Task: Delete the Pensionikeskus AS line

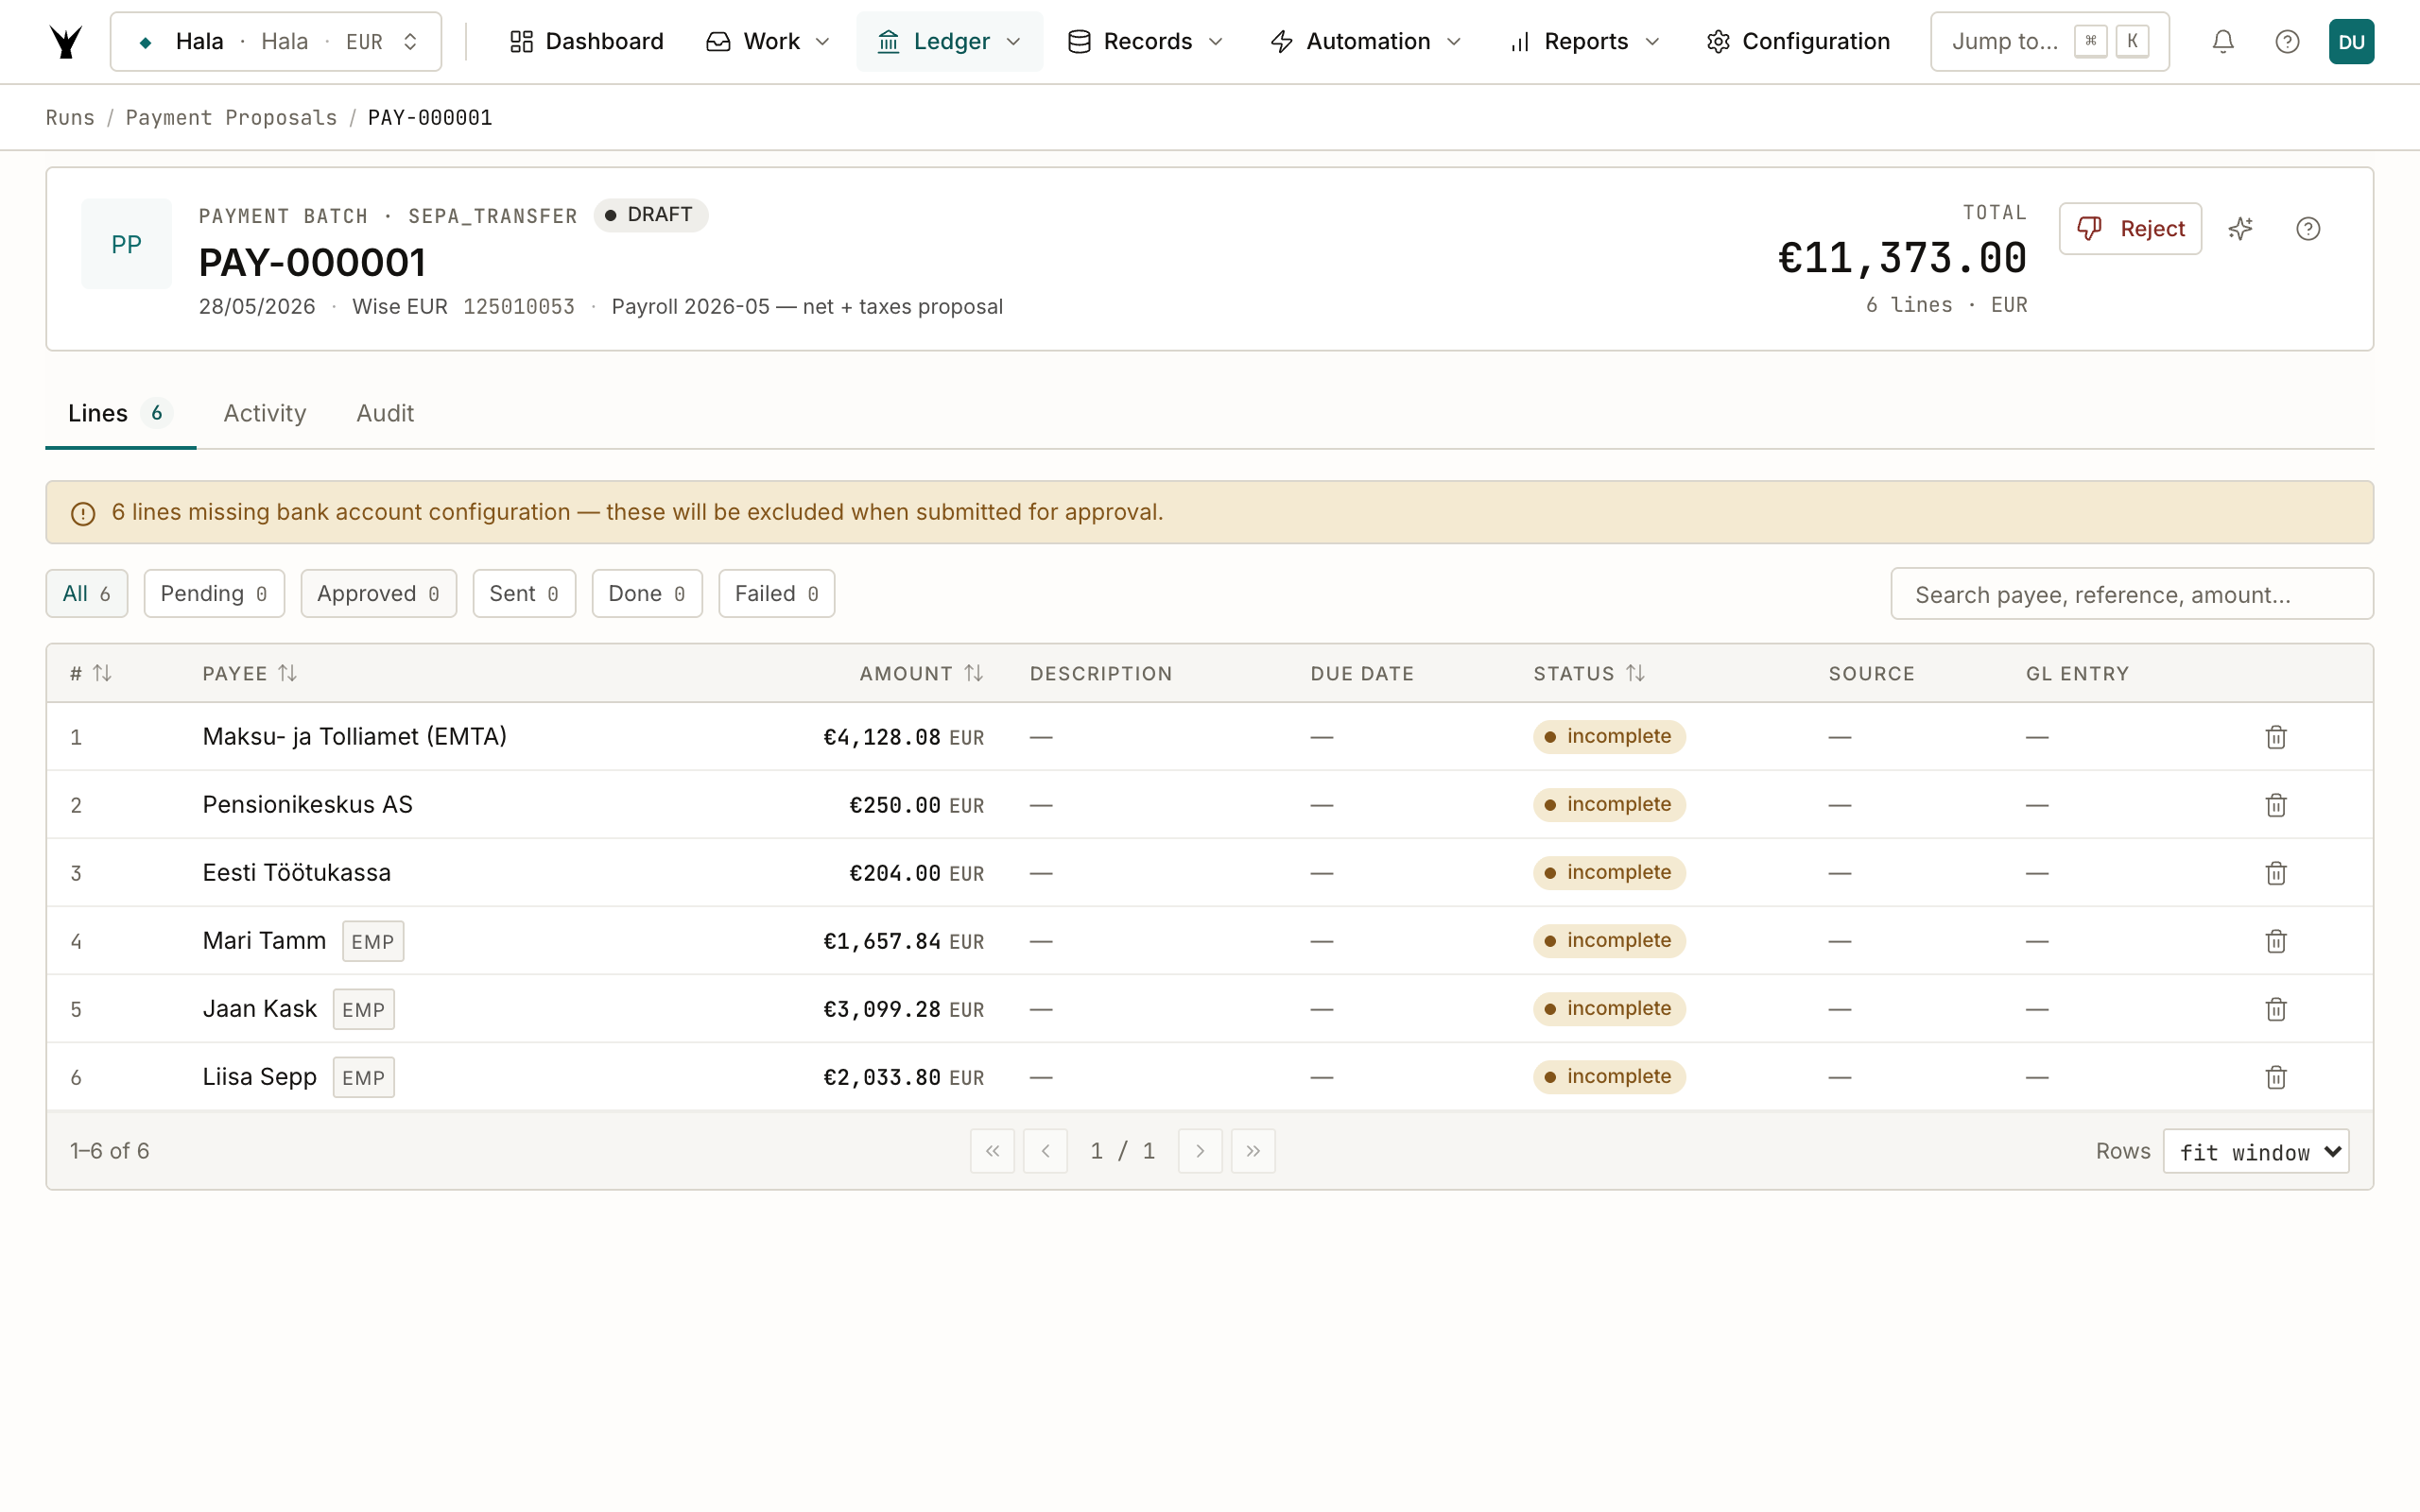Action: click(x=2276, y=805)
